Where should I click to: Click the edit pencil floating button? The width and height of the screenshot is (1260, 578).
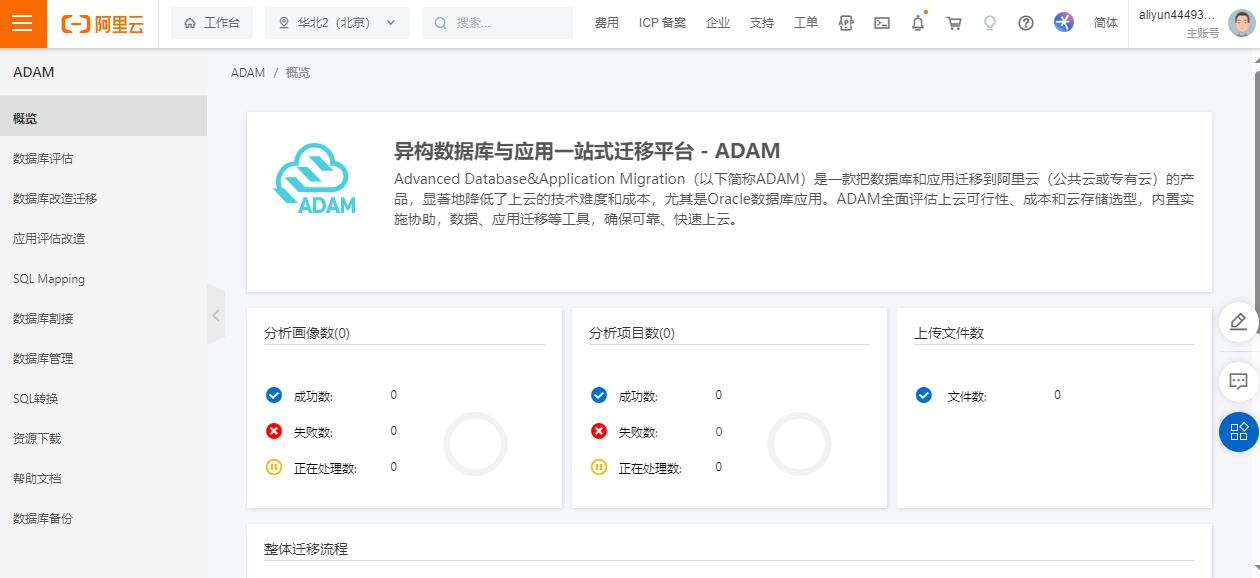(1238, 322)
